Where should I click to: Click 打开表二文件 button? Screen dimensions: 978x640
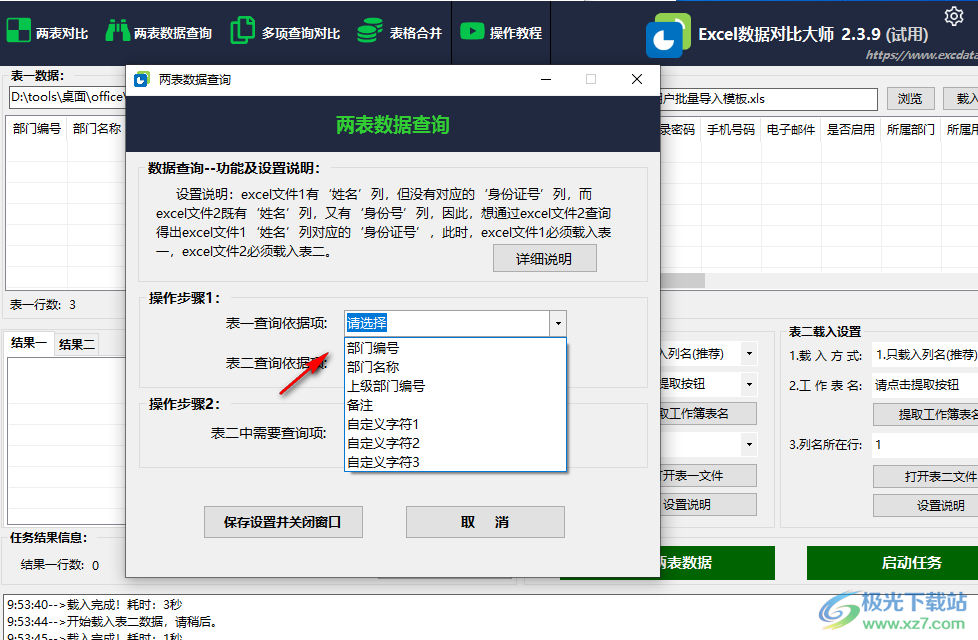point(926,477)
